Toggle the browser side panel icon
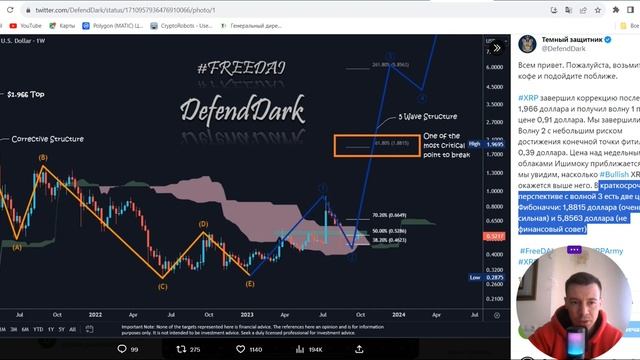This screenshot has width=640, height=360. pyautogui.click(x=630, y=10)
